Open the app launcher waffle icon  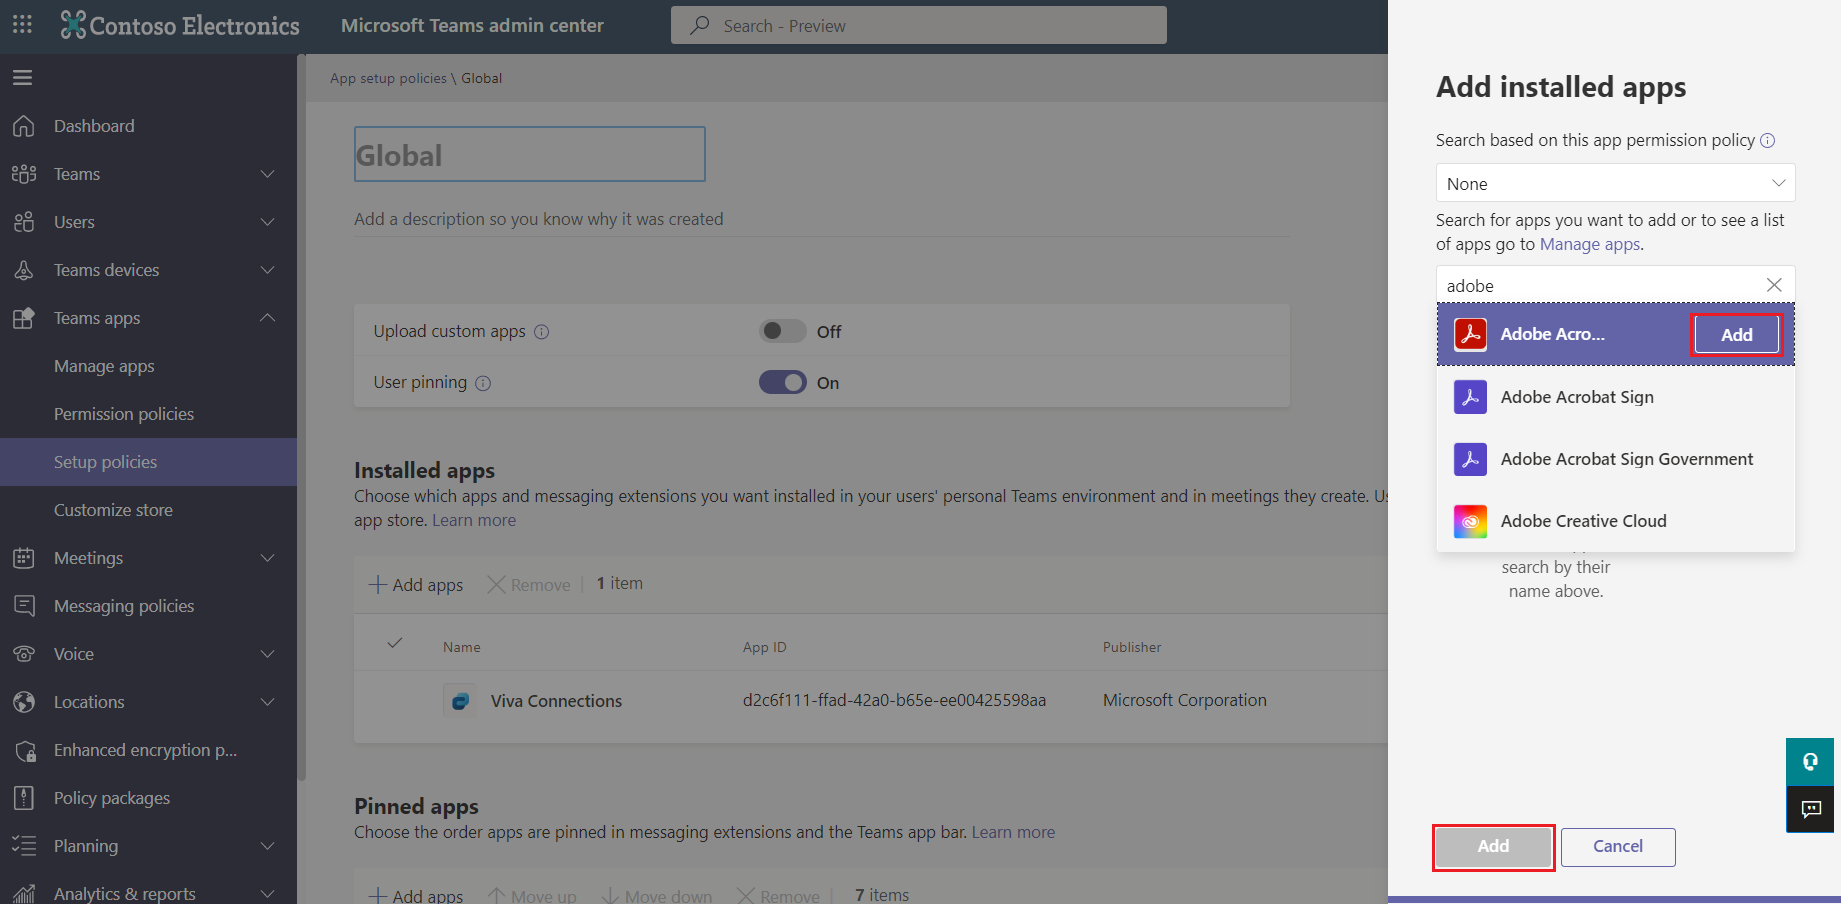click(x=22, y=24)
